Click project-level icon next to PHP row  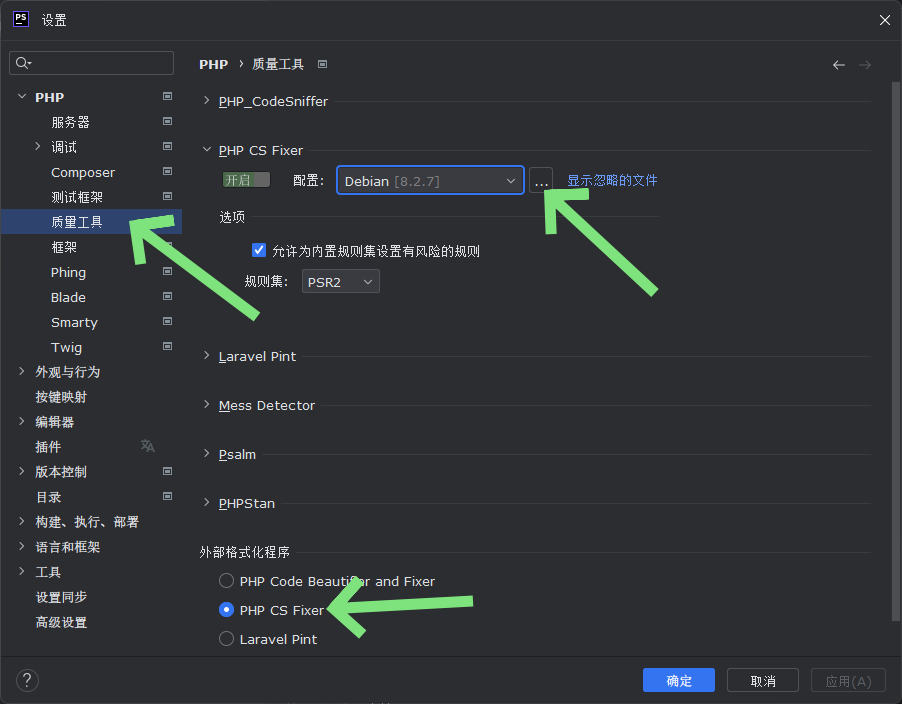(x=167, y=96)
